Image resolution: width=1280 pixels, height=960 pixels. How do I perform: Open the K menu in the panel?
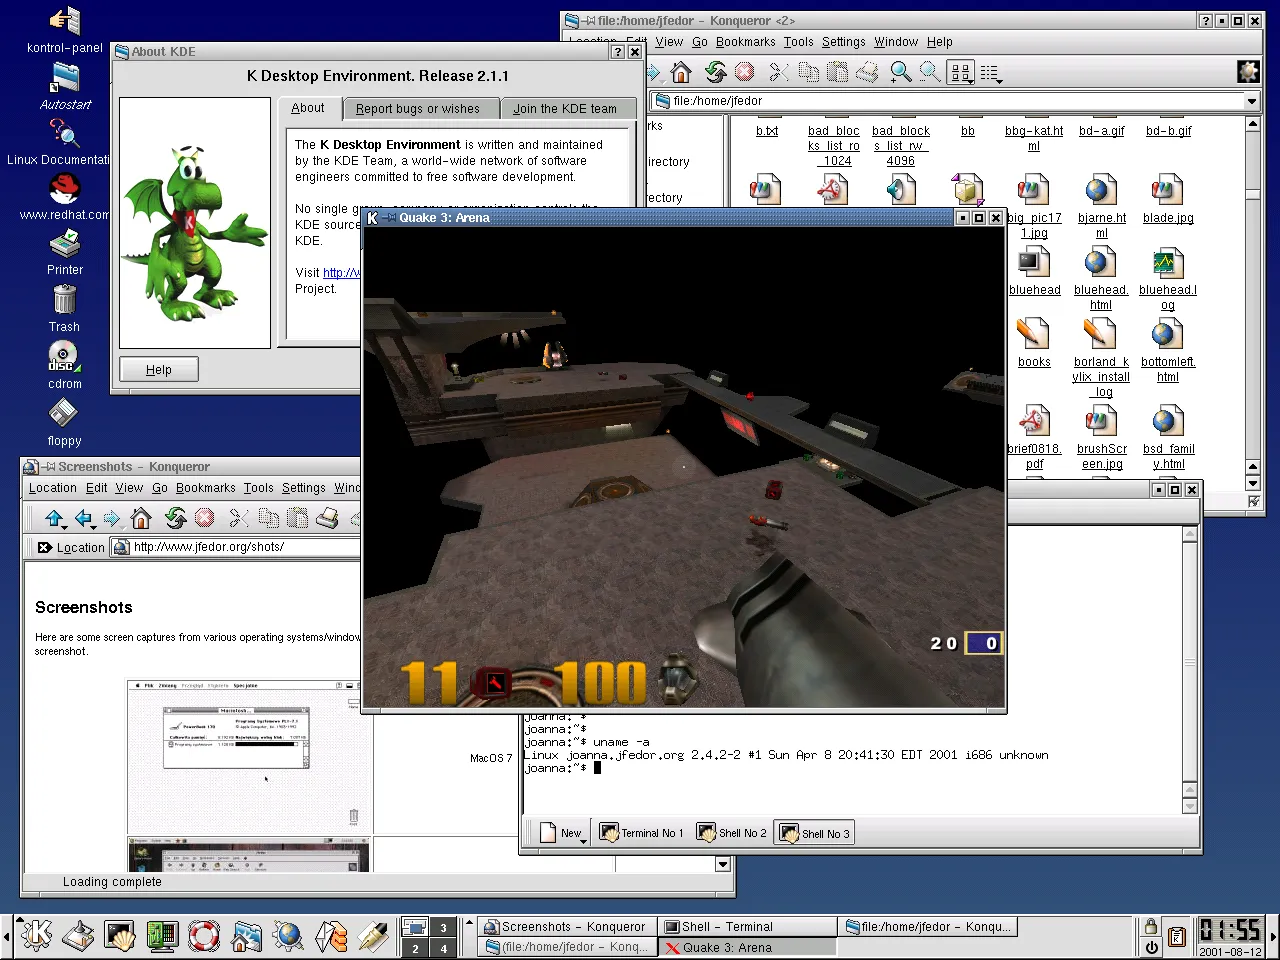[x=37, y=936]
